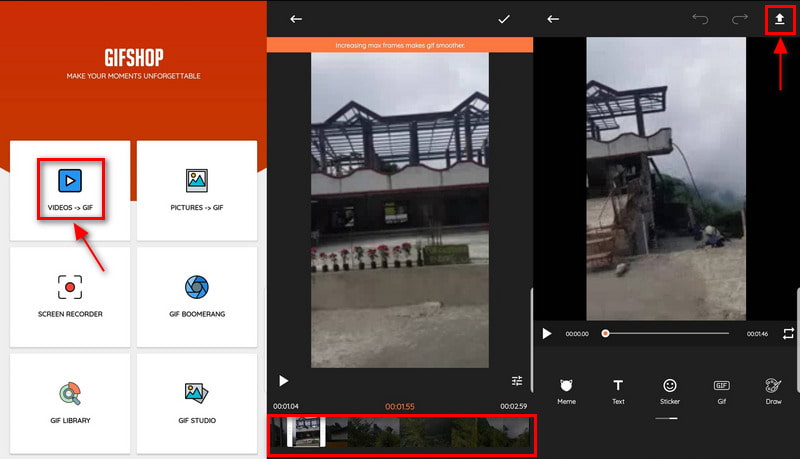Click the 00:02:59 end time label
Screen dimensions: 800x459
[513, 406]
